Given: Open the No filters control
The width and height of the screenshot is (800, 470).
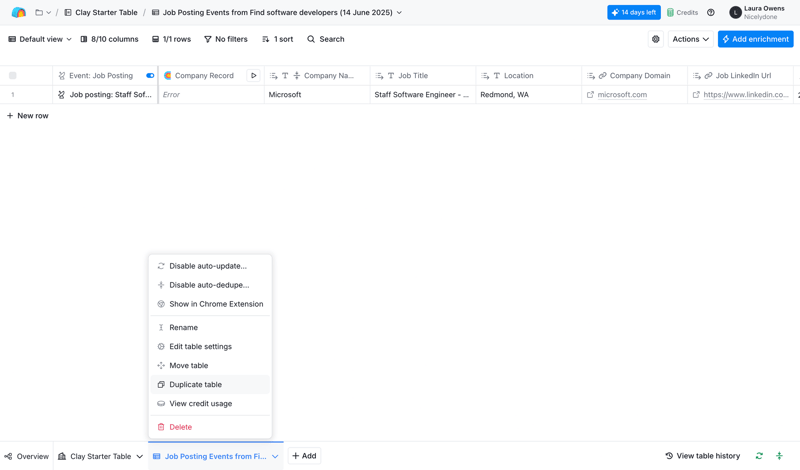Looking at the screenshot, I should point(226,39).
